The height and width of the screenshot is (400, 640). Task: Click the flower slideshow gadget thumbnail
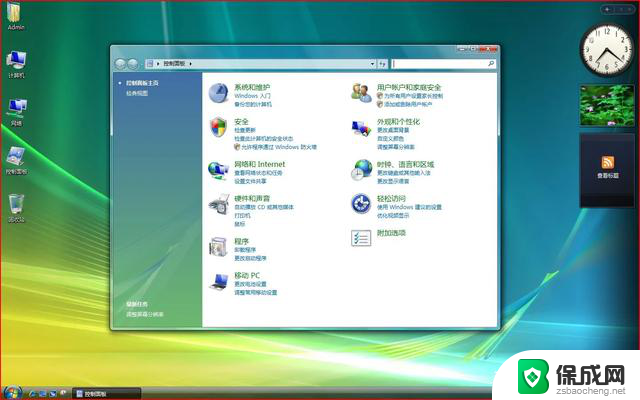(x=607, y=105)
